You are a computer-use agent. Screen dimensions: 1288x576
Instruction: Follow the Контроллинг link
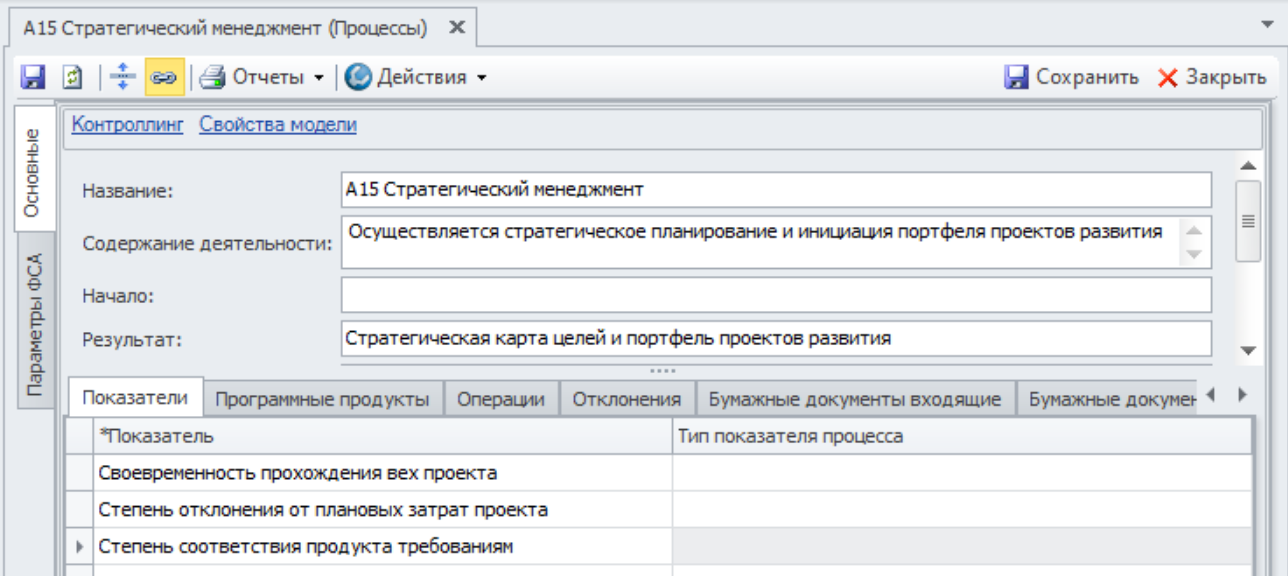point(128,125)
